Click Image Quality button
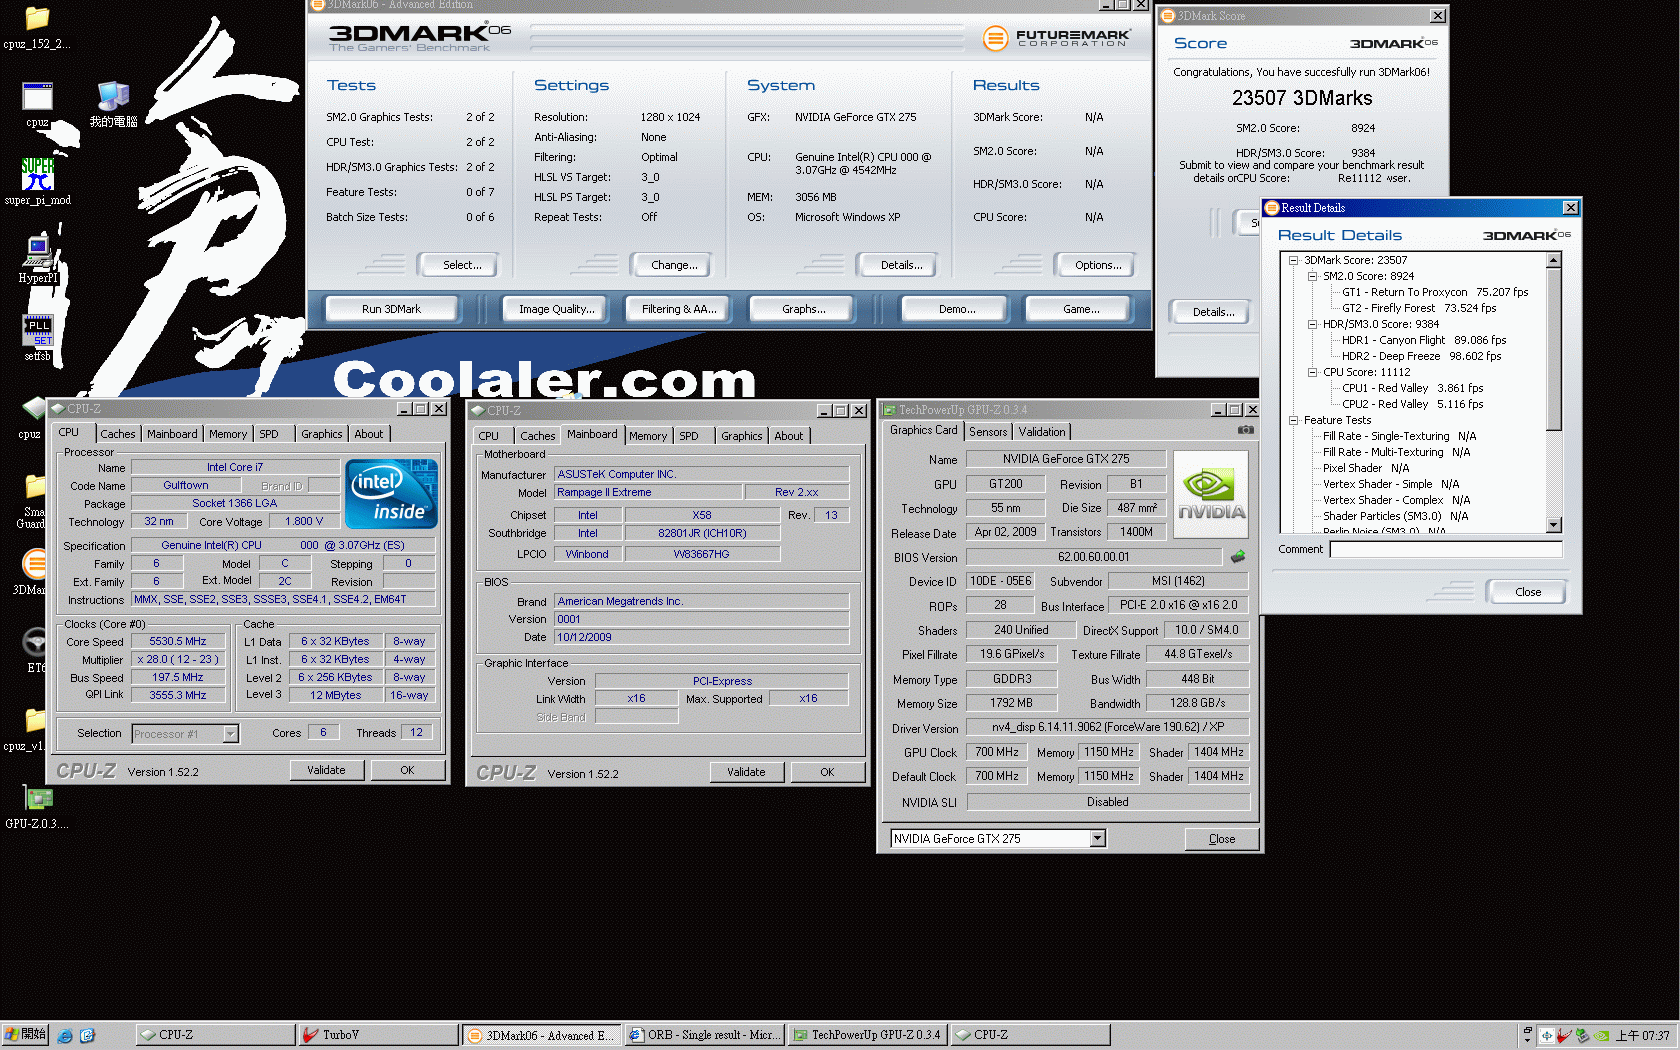The height and width of the screenshot is (1050, 1680). (x=556, y=309)
